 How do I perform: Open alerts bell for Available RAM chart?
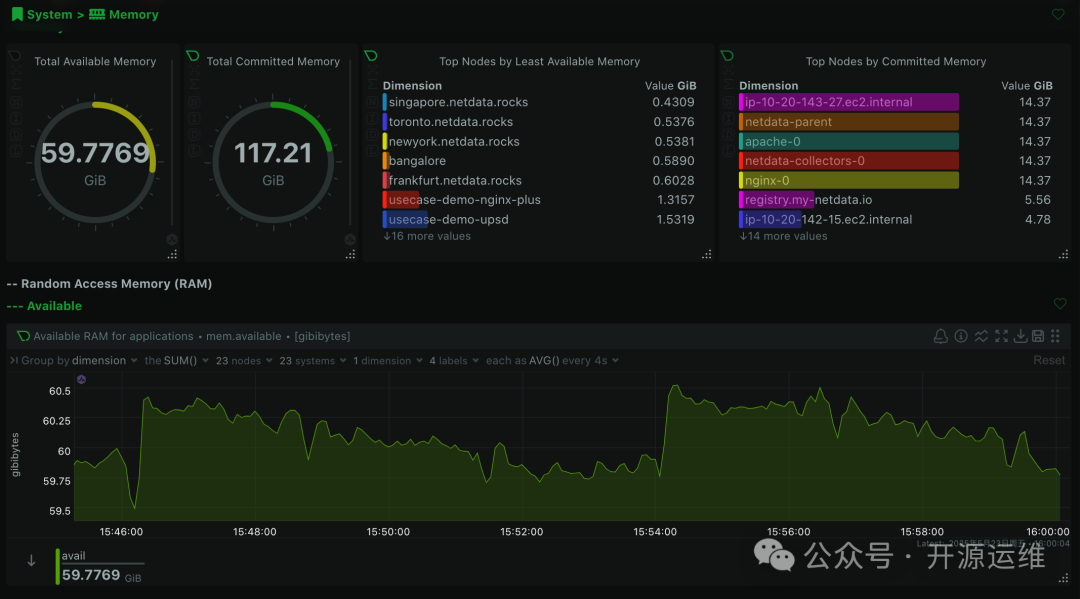[x=940, y=336]
